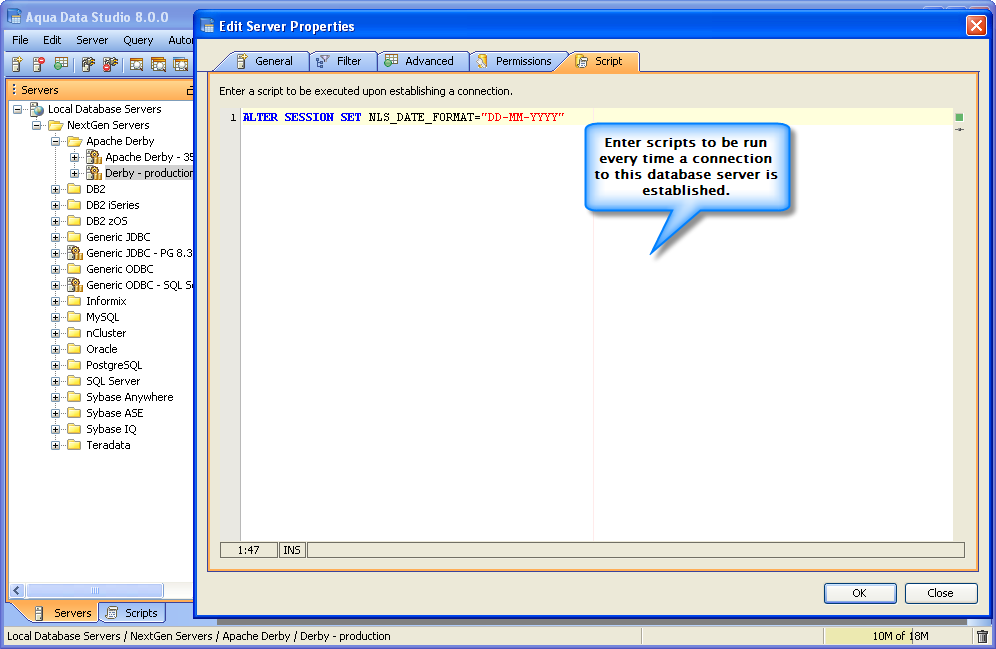Click the status bar server path text
The image size is (996, 649).
point(199,636)
